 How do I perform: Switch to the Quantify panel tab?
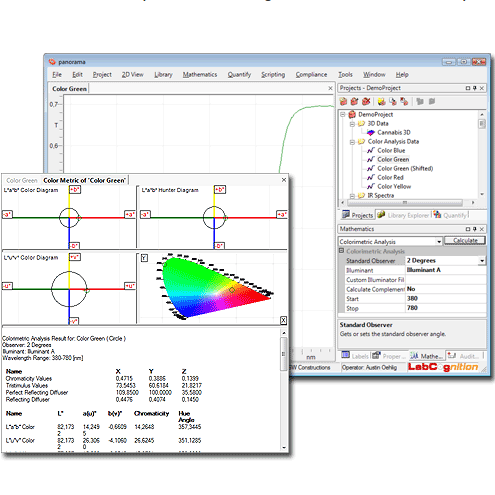[x=450, y=215]
